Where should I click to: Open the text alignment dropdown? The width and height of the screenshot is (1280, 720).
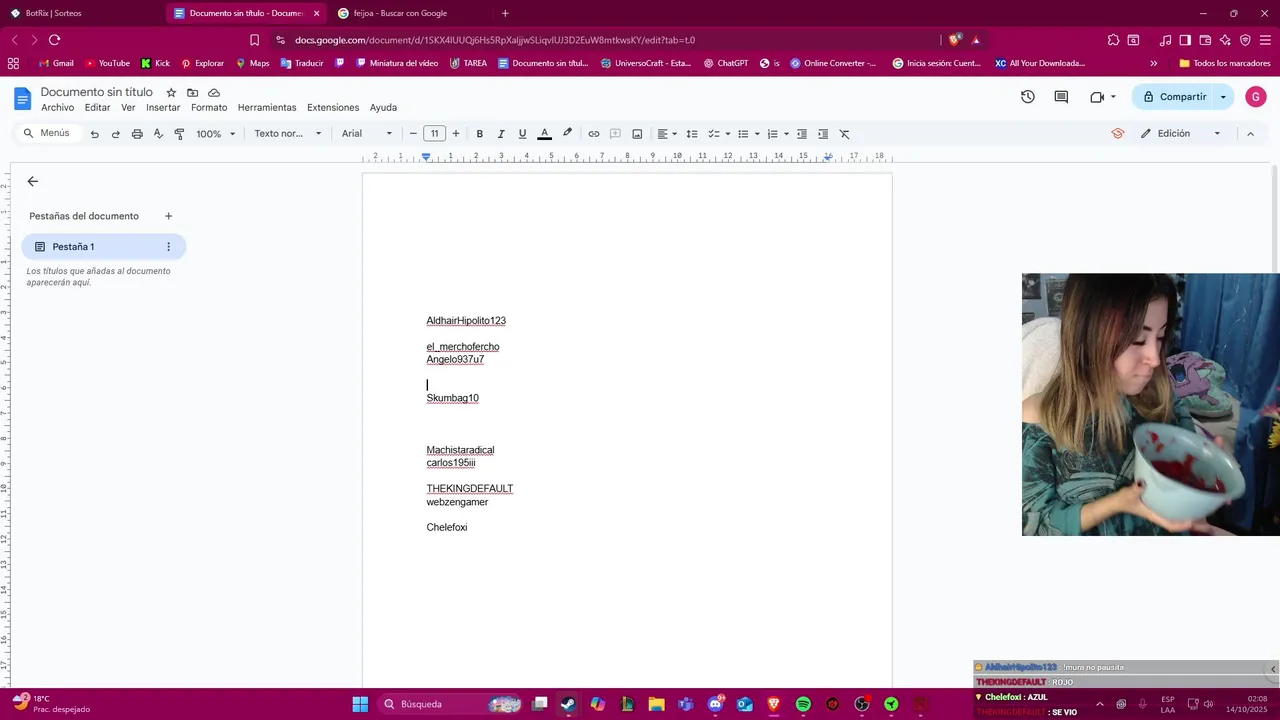[x=666, y=134]
